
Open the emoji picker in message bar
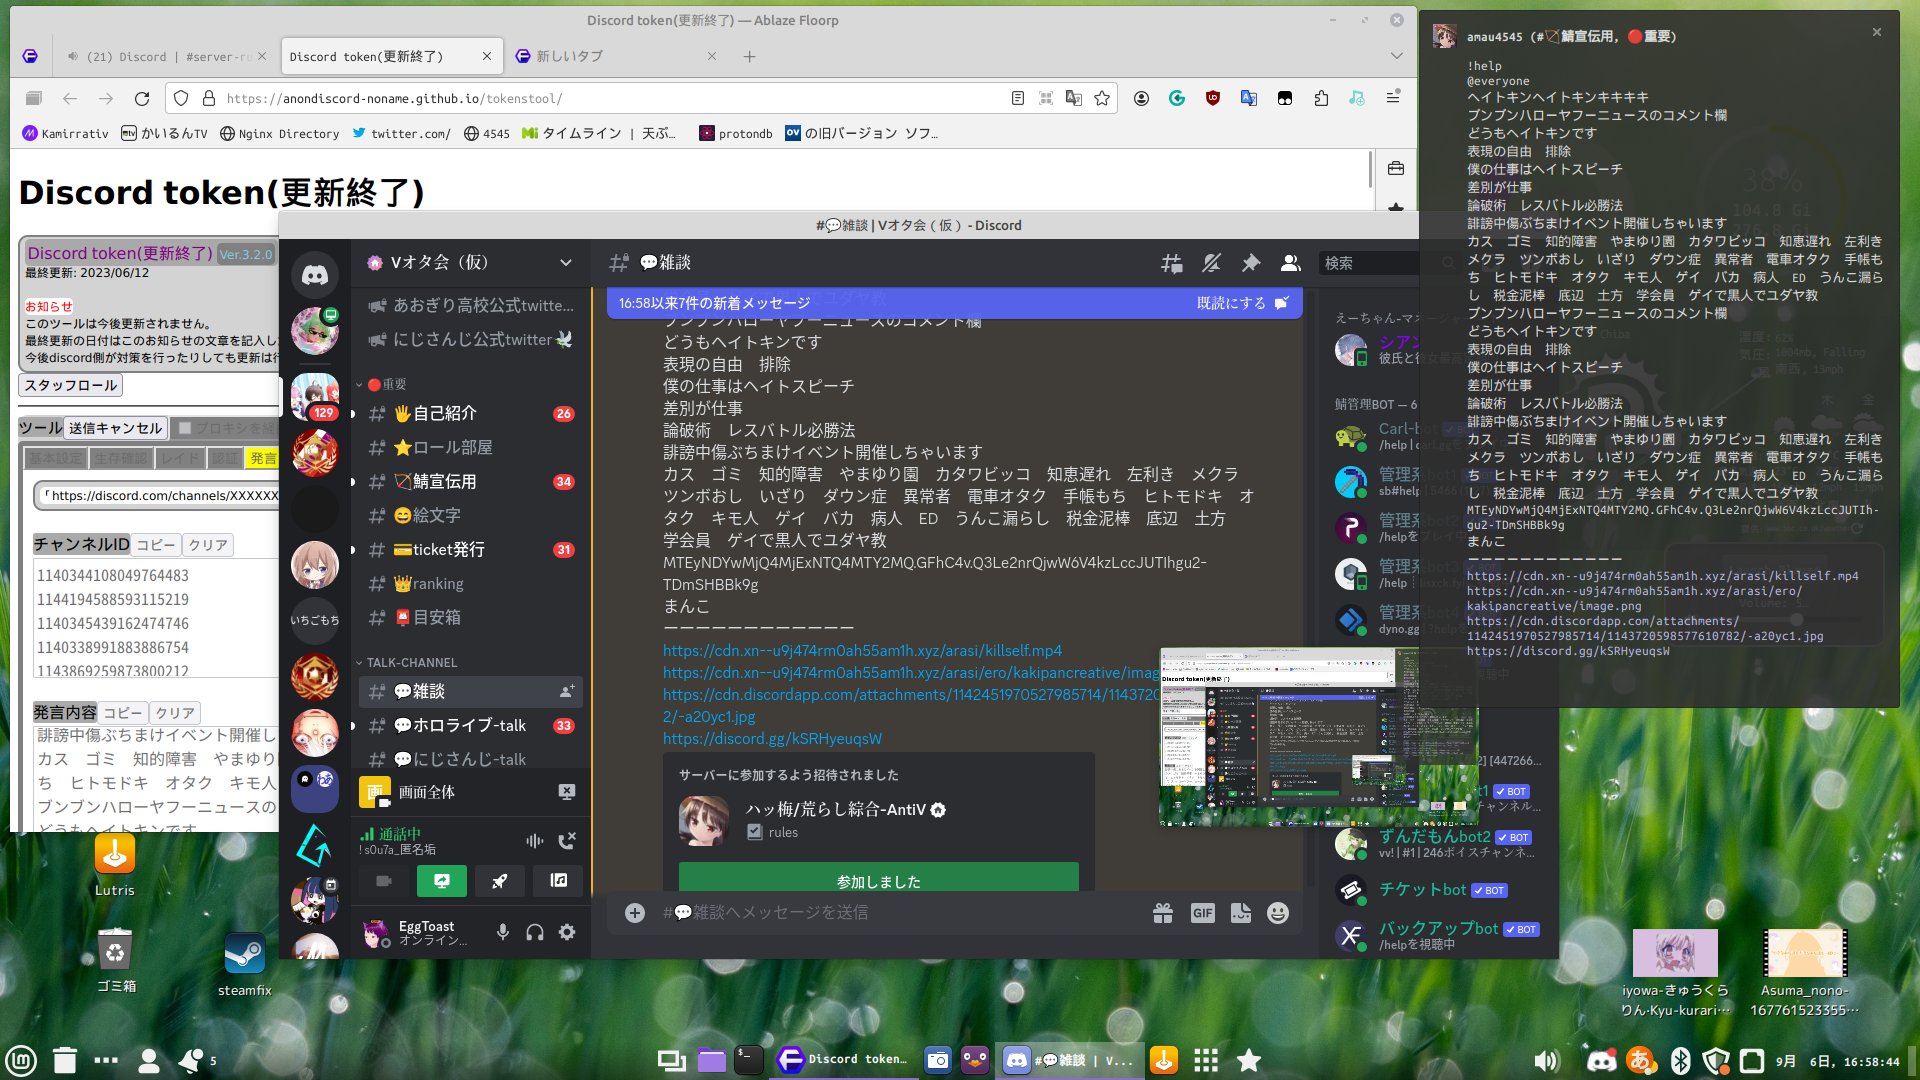tap(1277, 913)
